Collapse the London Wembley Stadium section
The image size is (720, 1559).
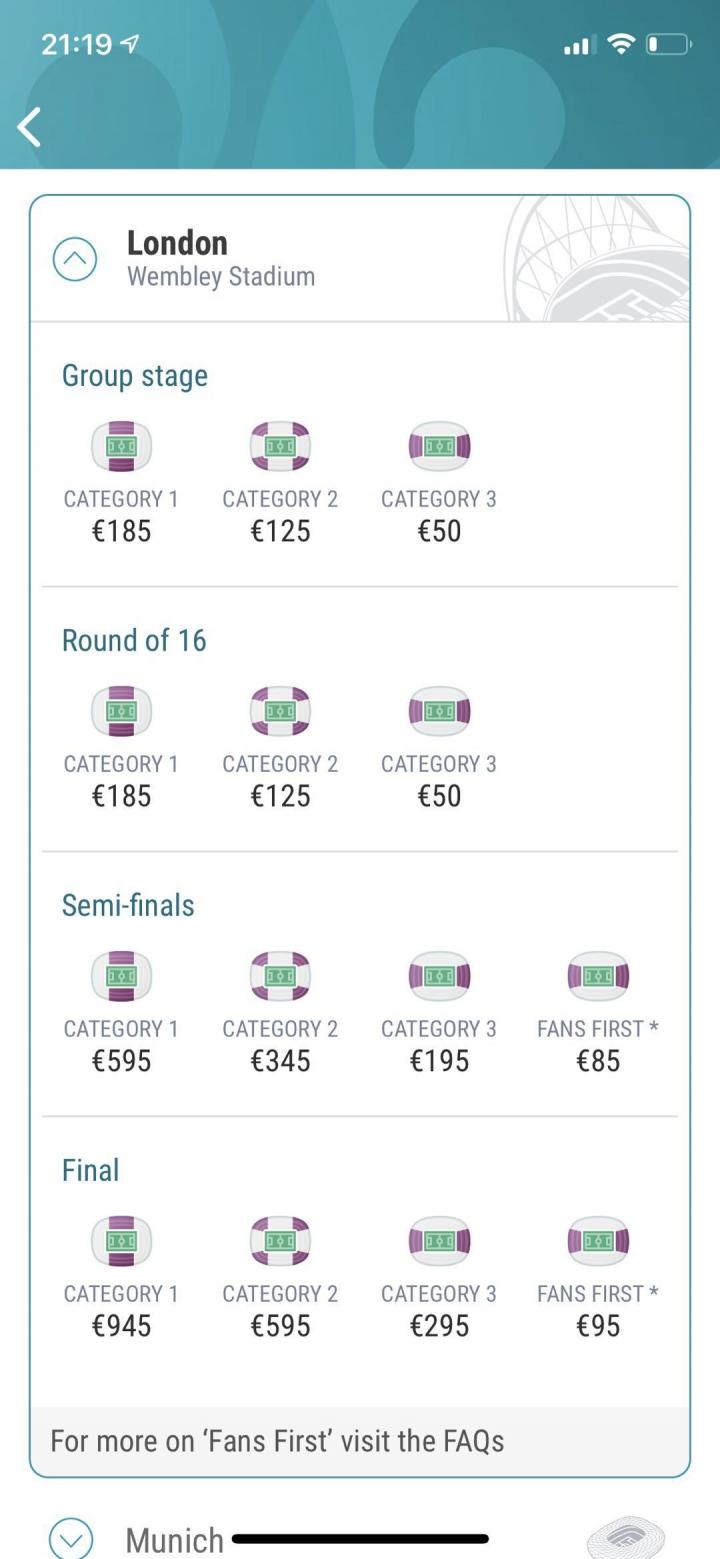[x=75, y=259]
